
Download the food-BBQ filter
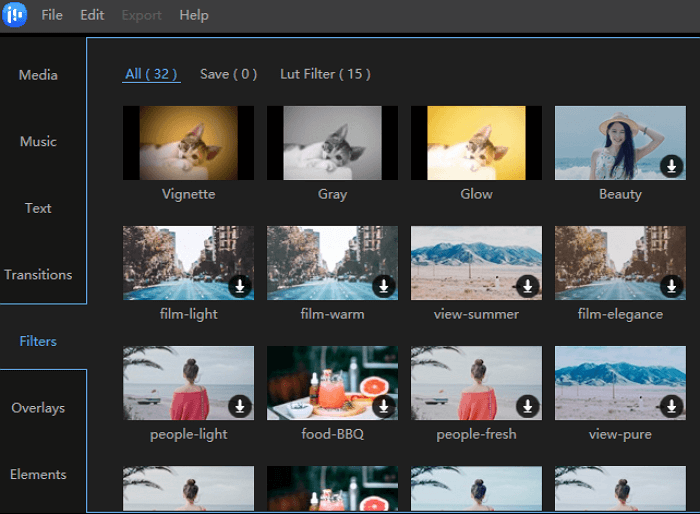[x=384, y=406]
